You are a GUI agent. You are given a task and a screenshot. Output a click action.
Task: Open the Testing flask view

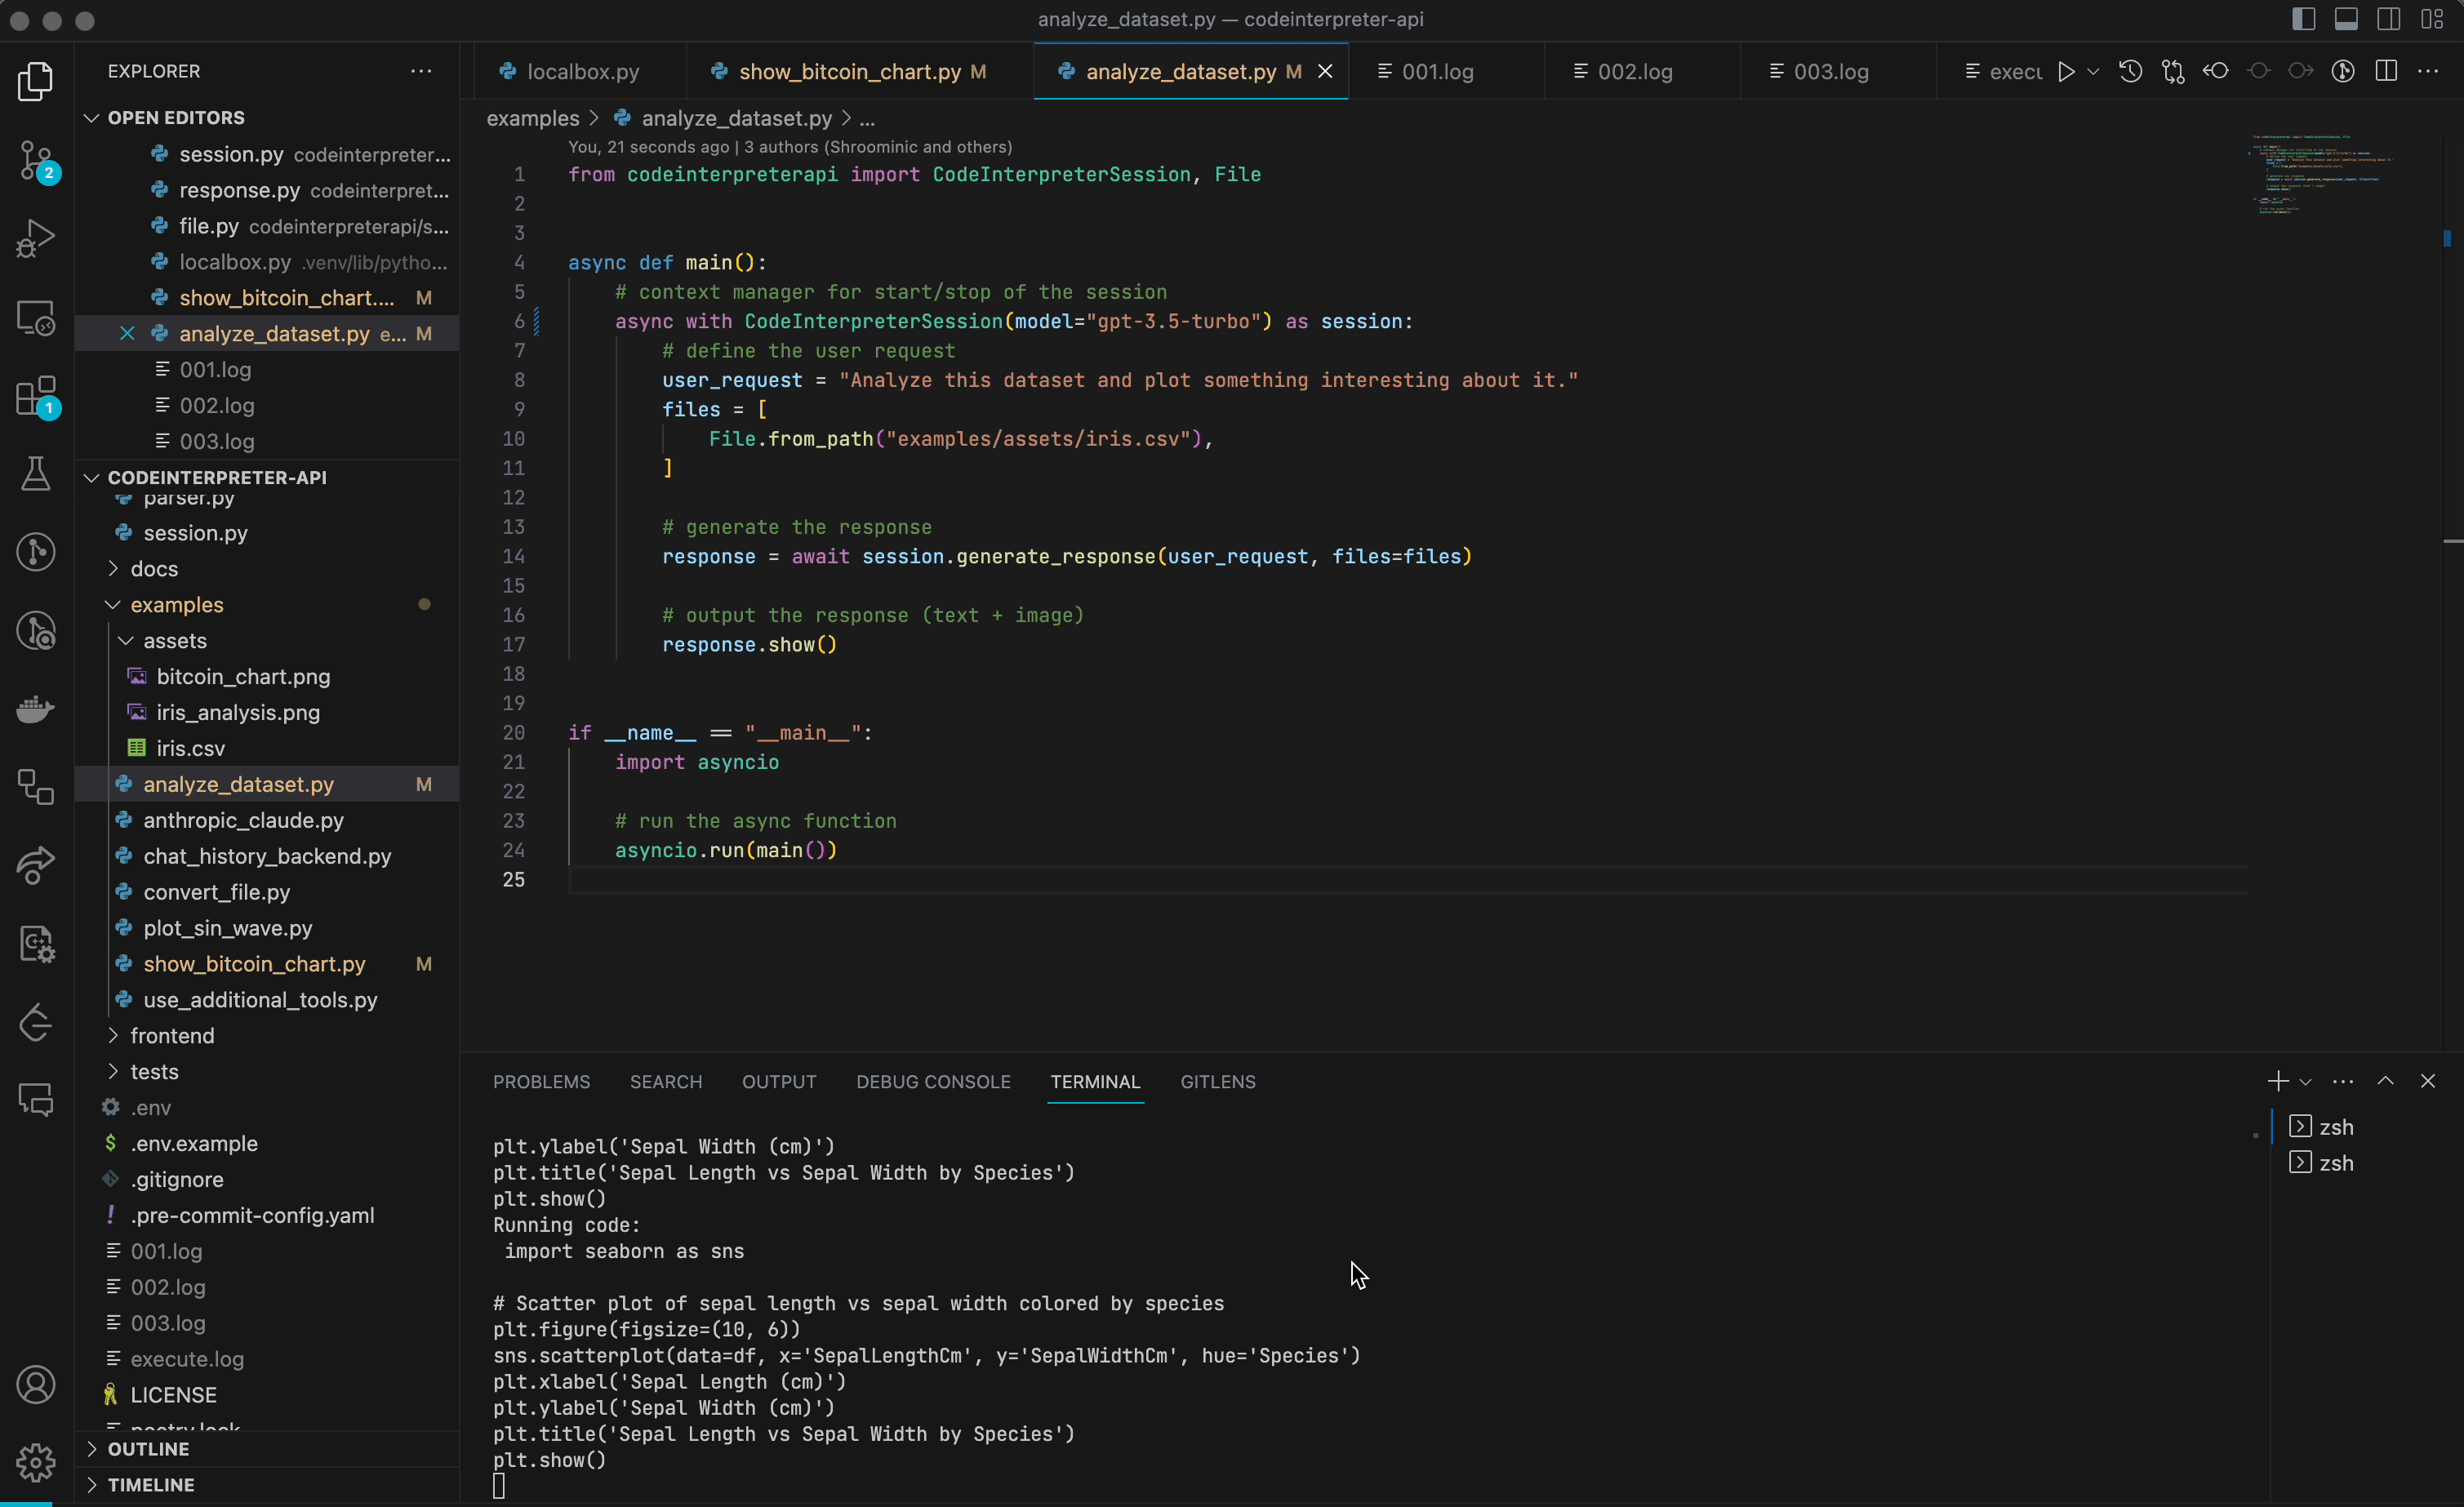(36, 474)
